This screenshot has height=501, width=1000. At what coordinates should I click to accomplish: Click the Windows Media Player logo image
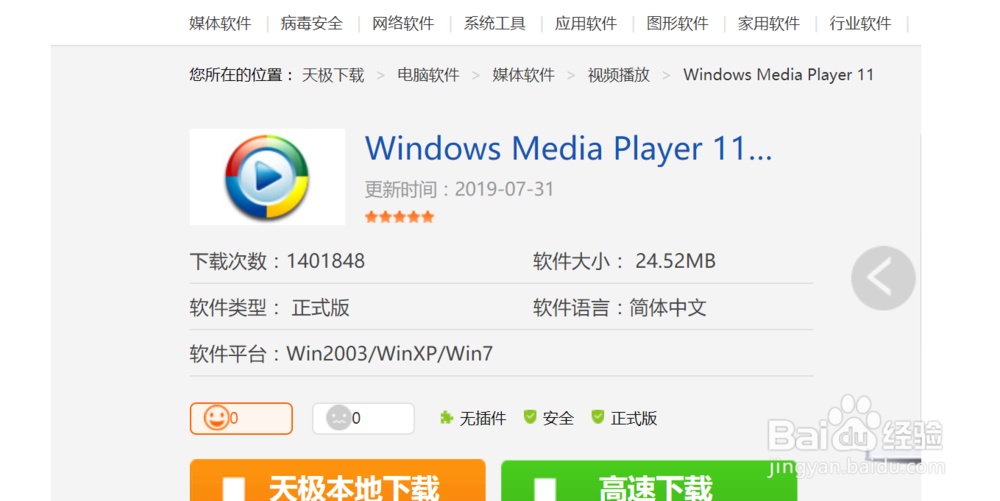point(267,177)
